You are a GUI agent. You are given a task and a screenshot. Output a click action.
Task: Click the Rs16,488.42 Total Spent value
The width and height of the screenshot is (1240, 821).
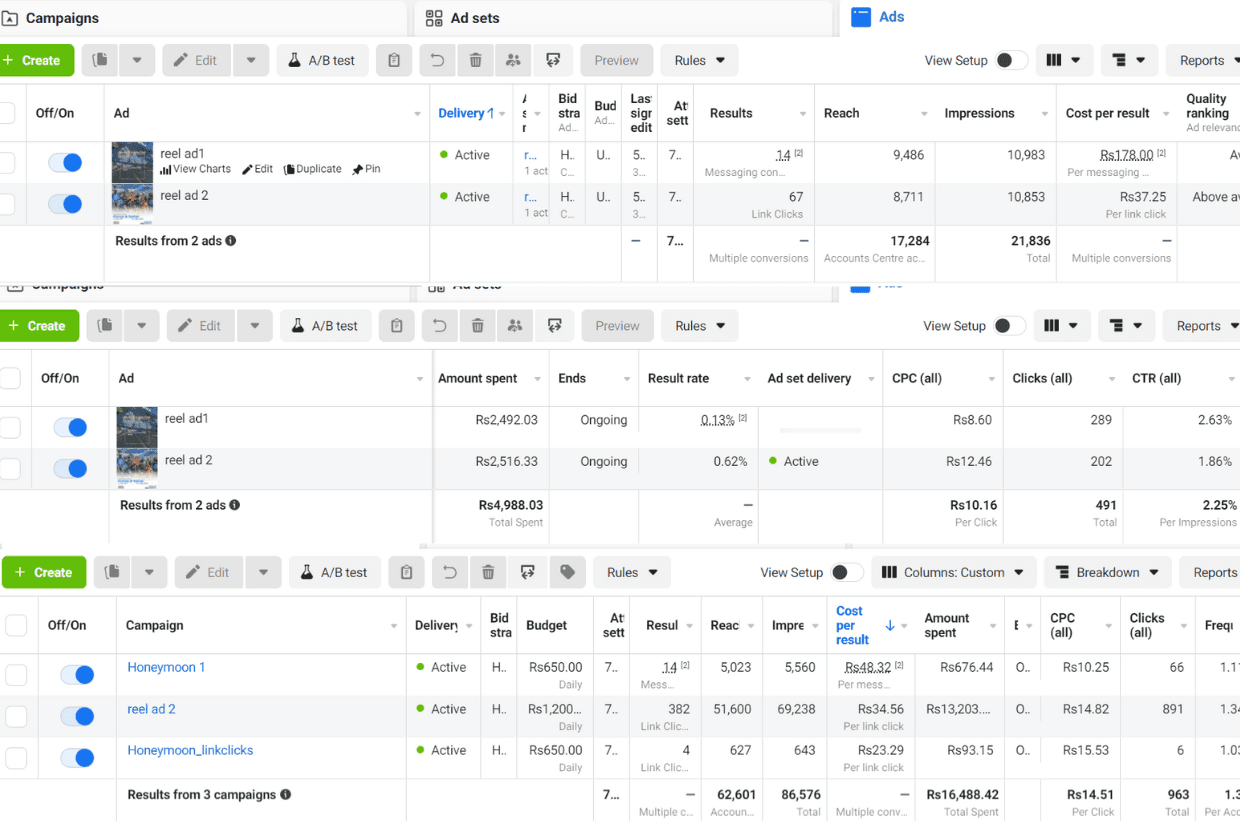[x=962, y=795]
